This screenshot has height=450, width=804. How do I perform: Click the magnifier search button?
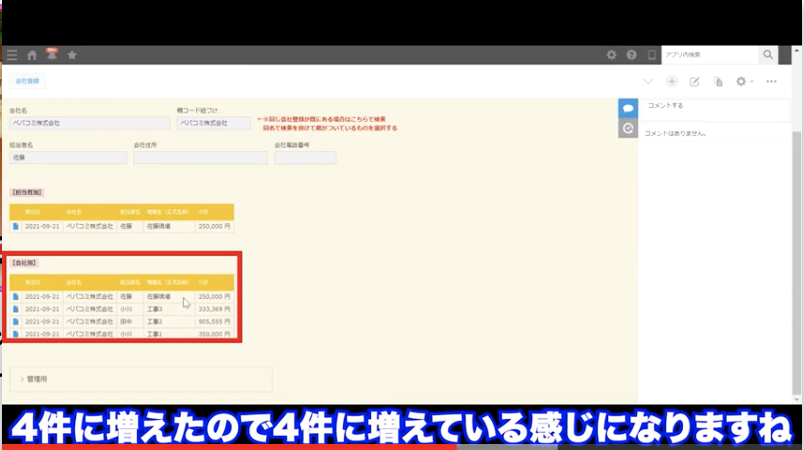pyautogui.click(x=767, y=55)
